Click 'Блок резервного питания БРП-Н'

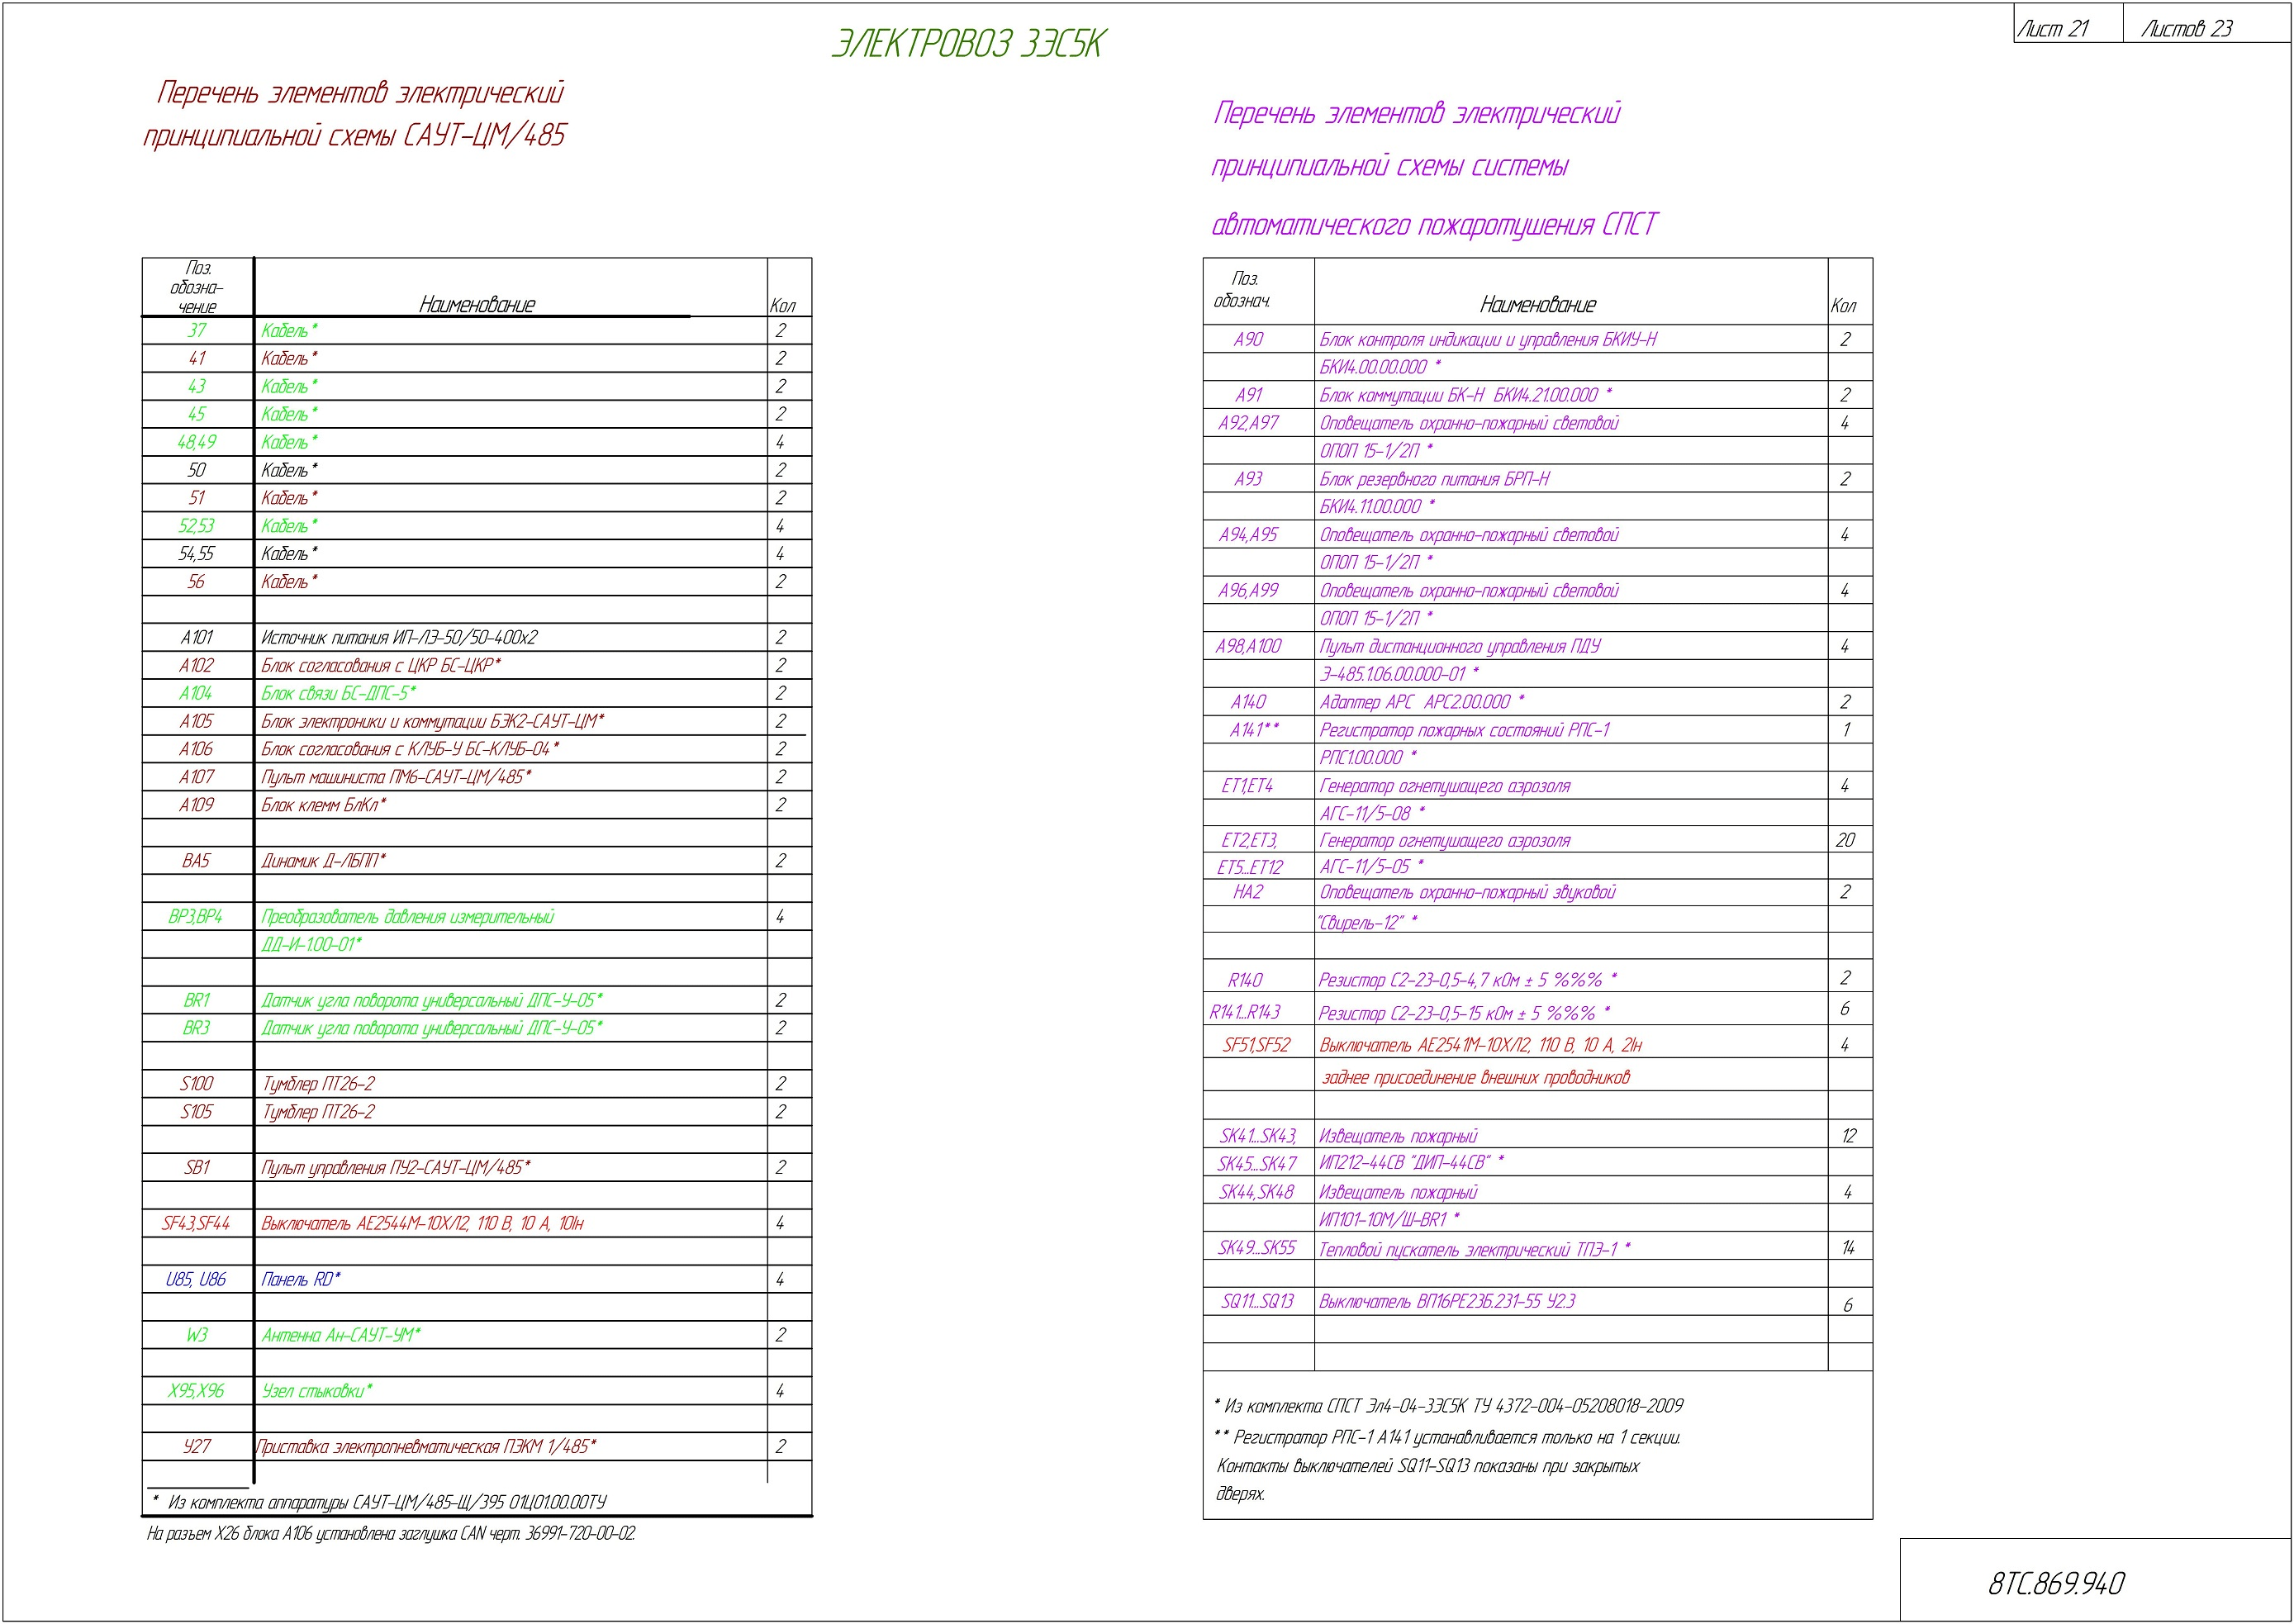pyautogui.click(x=1434, y=480)
